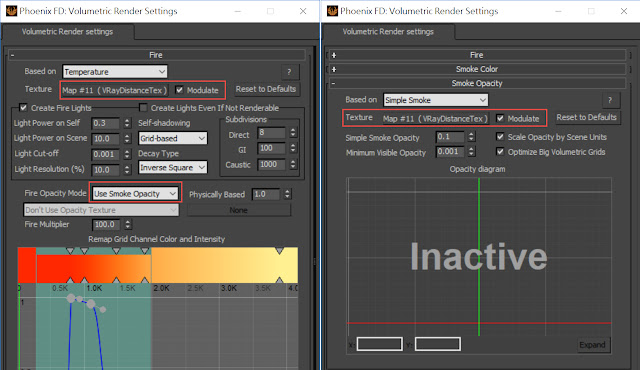Expand the Smoke Color rollout
640x370 pixels.
(x=334, y=69)
